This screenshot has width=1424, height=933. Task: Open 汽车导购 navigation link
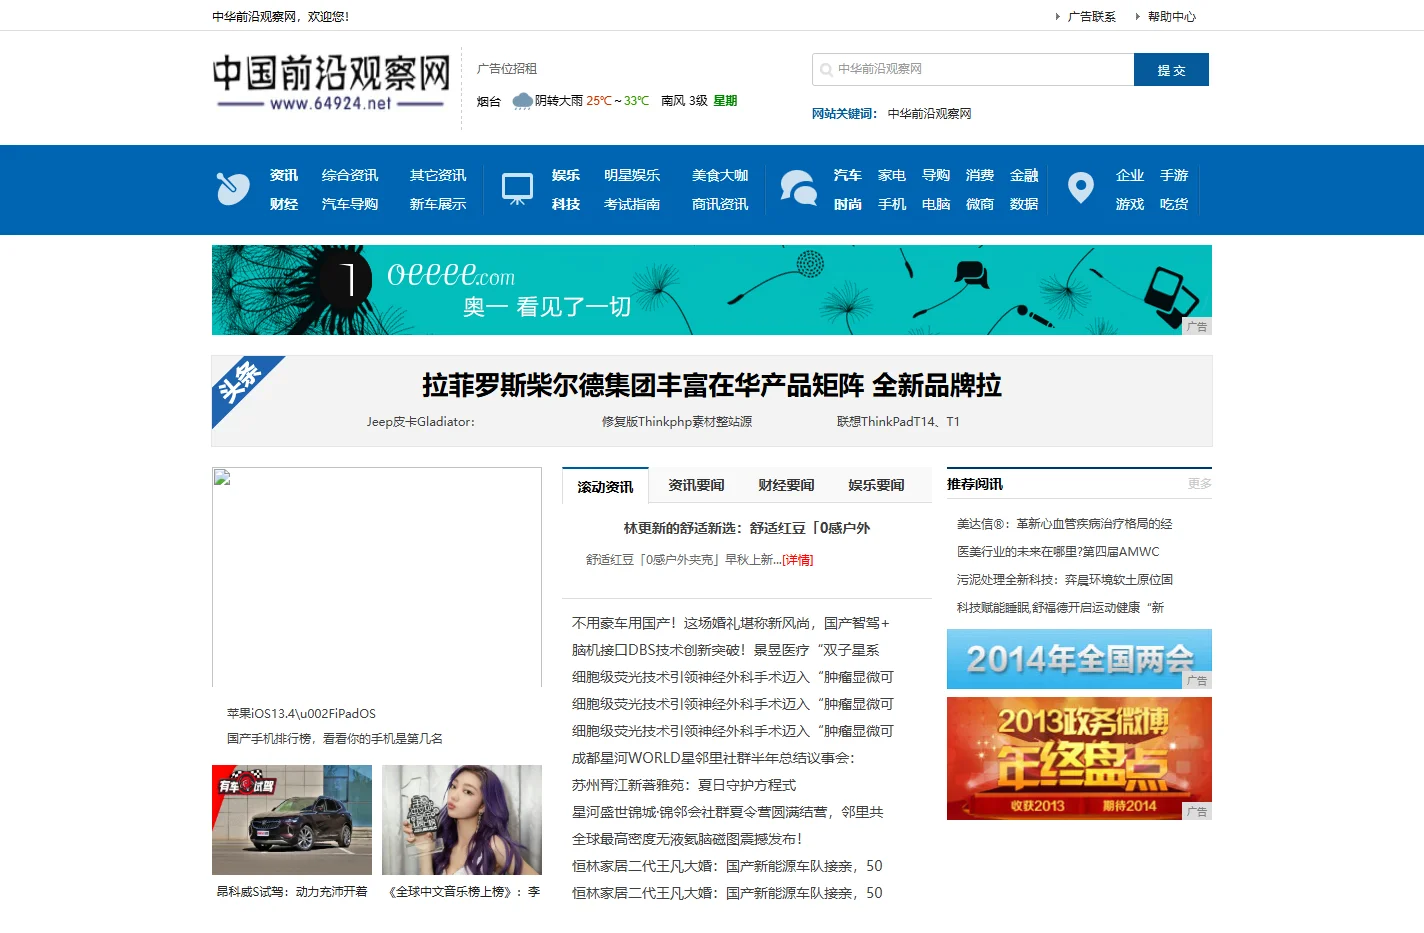pyautogui.click(x=350, y=204)
